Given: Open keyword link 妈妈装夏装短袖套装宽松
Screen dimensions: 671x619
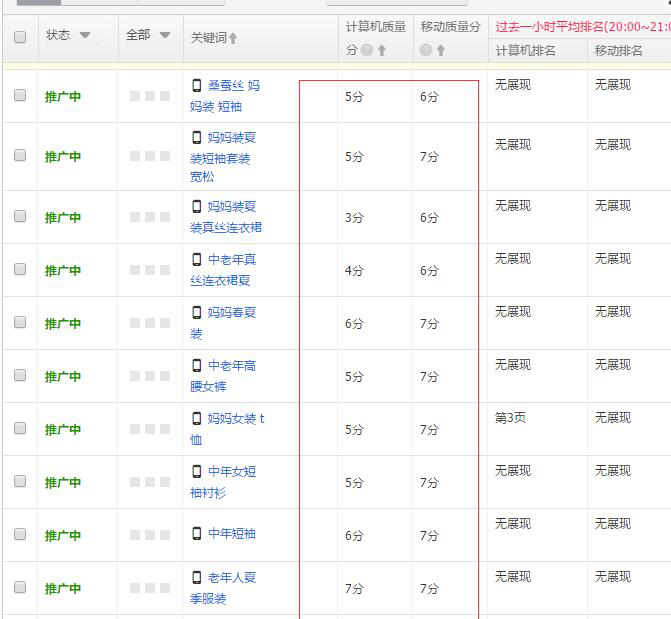Looking at the screenshot, I should 223,157.
